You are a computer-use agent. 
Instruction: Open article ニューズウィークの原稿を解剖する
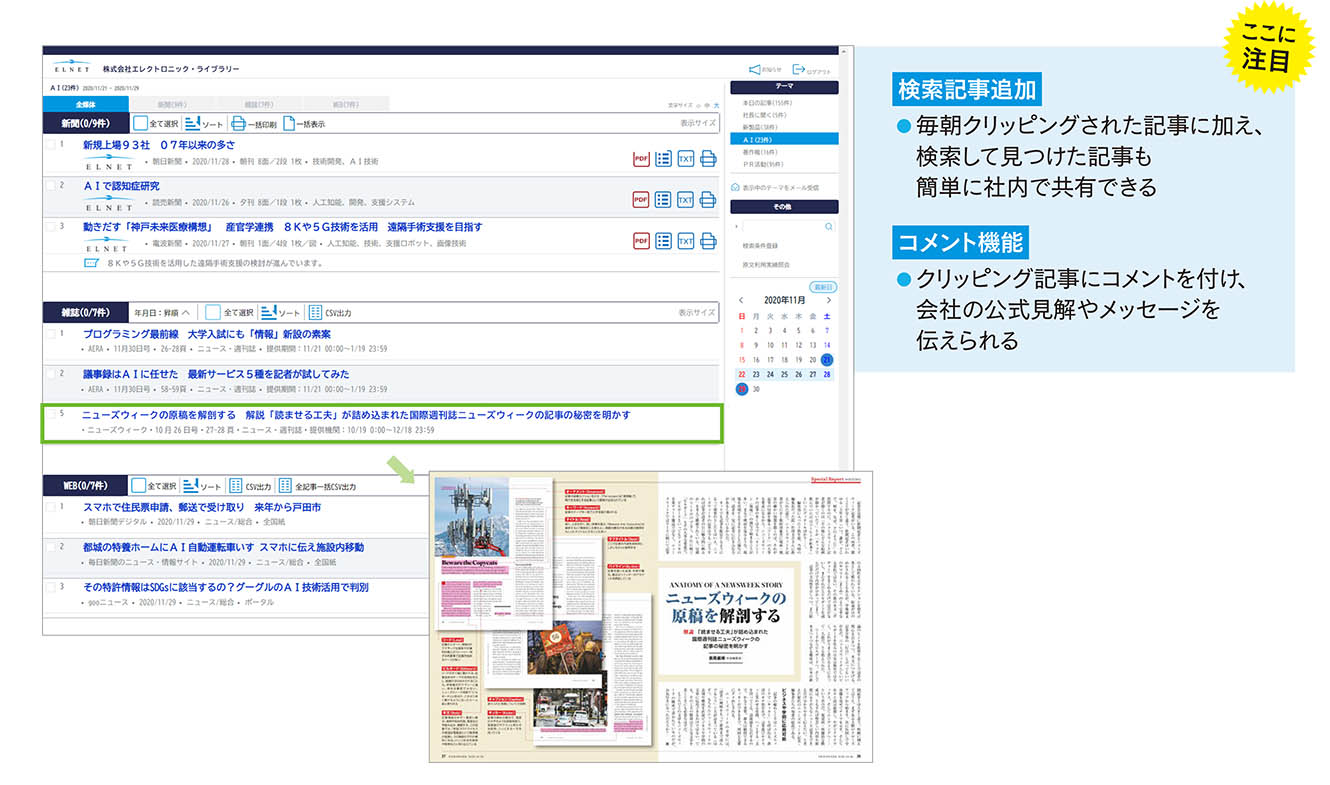pos(356,415)
